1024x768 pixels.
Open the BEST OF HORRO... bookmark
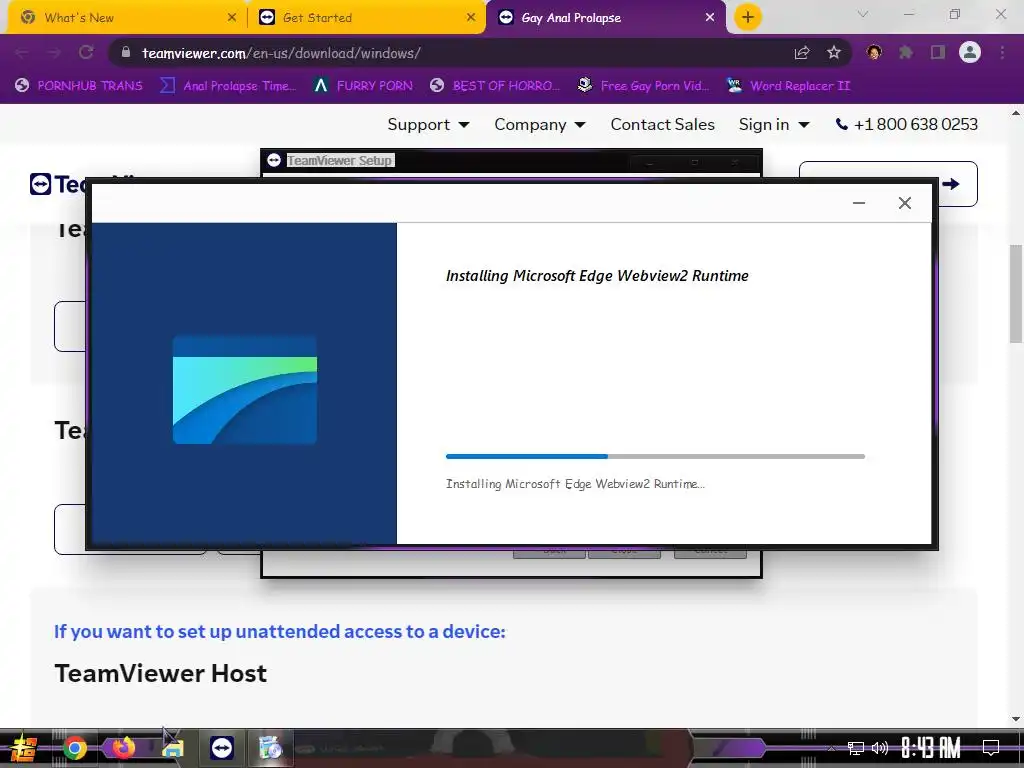(x=495, y=86)
